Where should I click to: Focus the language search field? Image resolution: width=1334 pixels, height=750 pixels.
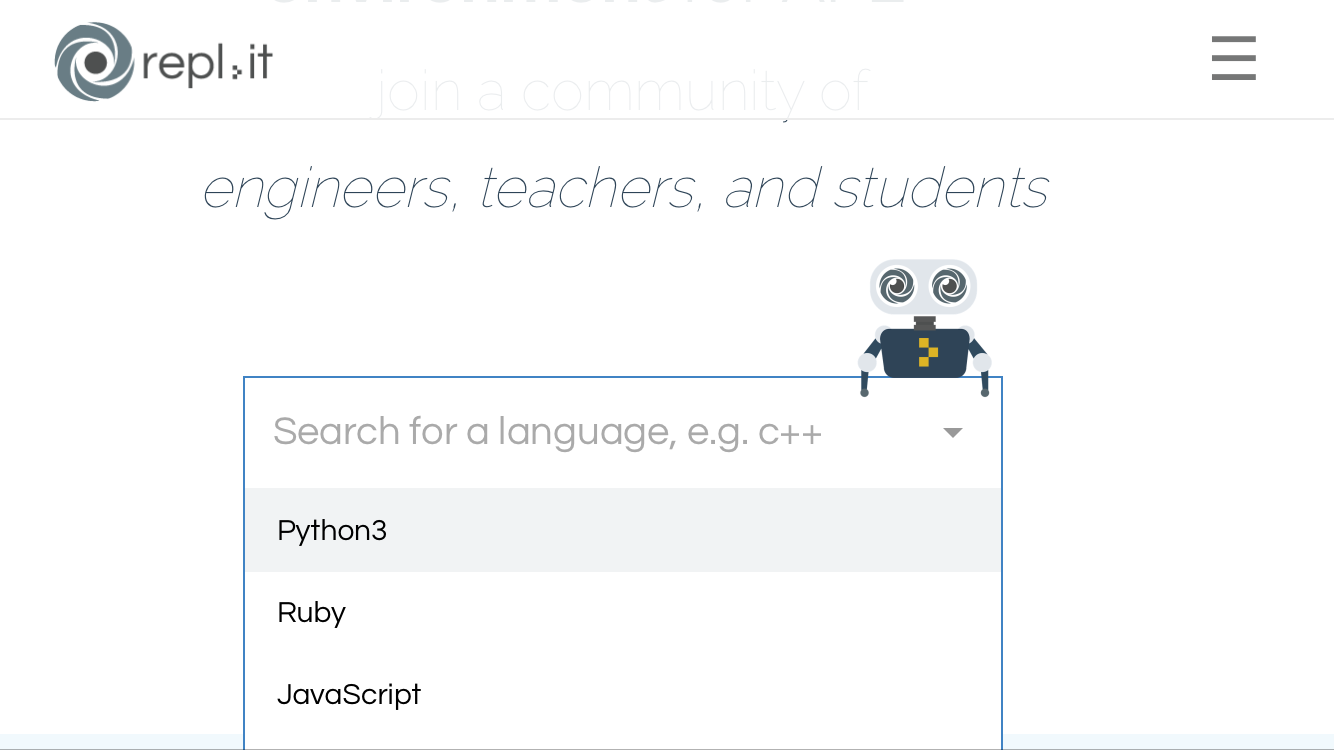[x=548, y=432]
